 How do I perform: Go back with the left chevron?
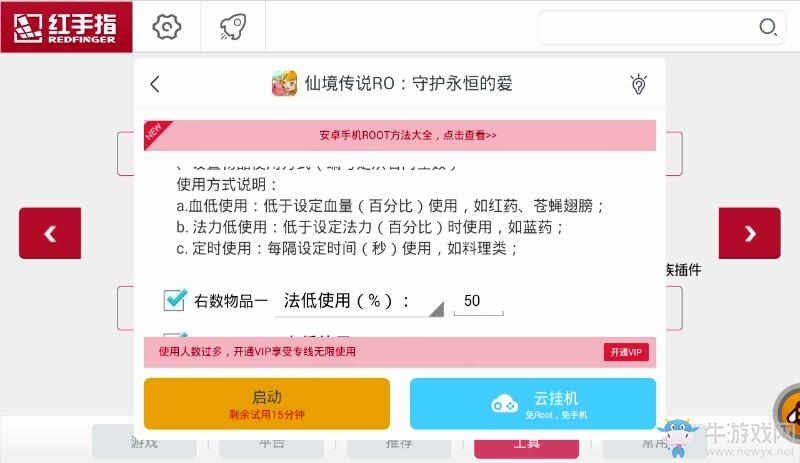tap(155, 84)
